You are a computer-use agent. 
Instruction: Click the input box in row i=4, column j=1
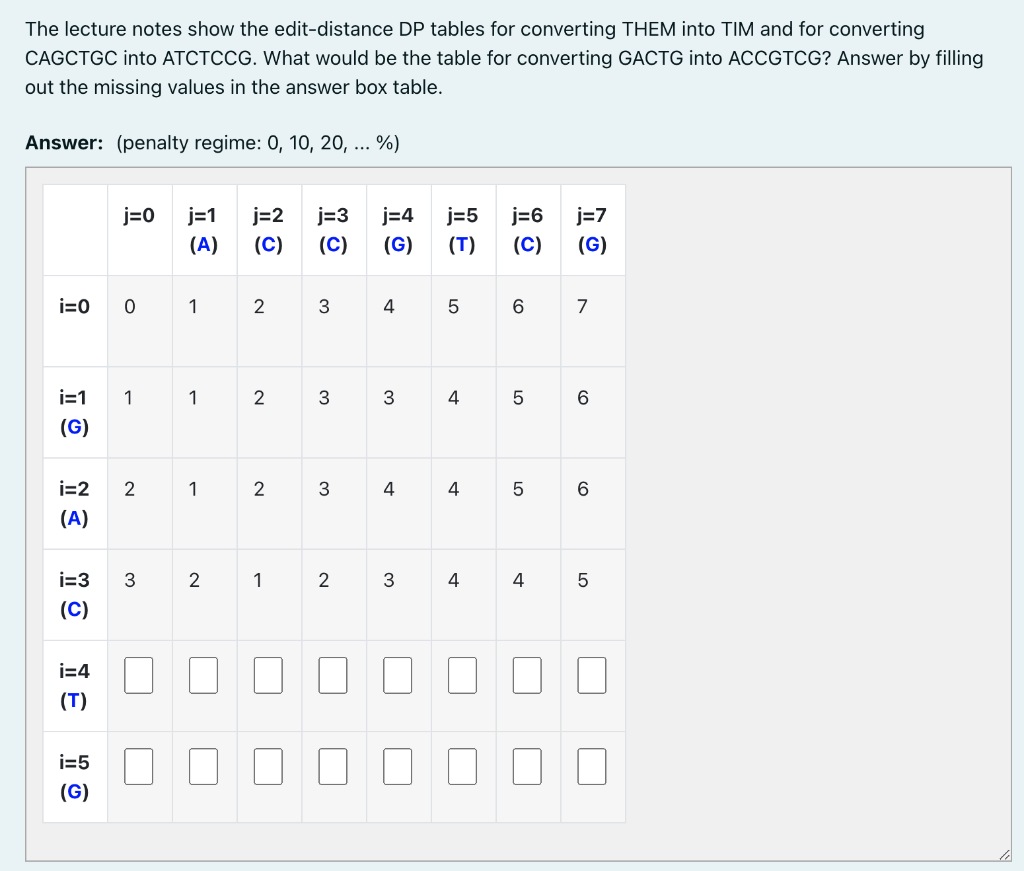click(203, 675)
